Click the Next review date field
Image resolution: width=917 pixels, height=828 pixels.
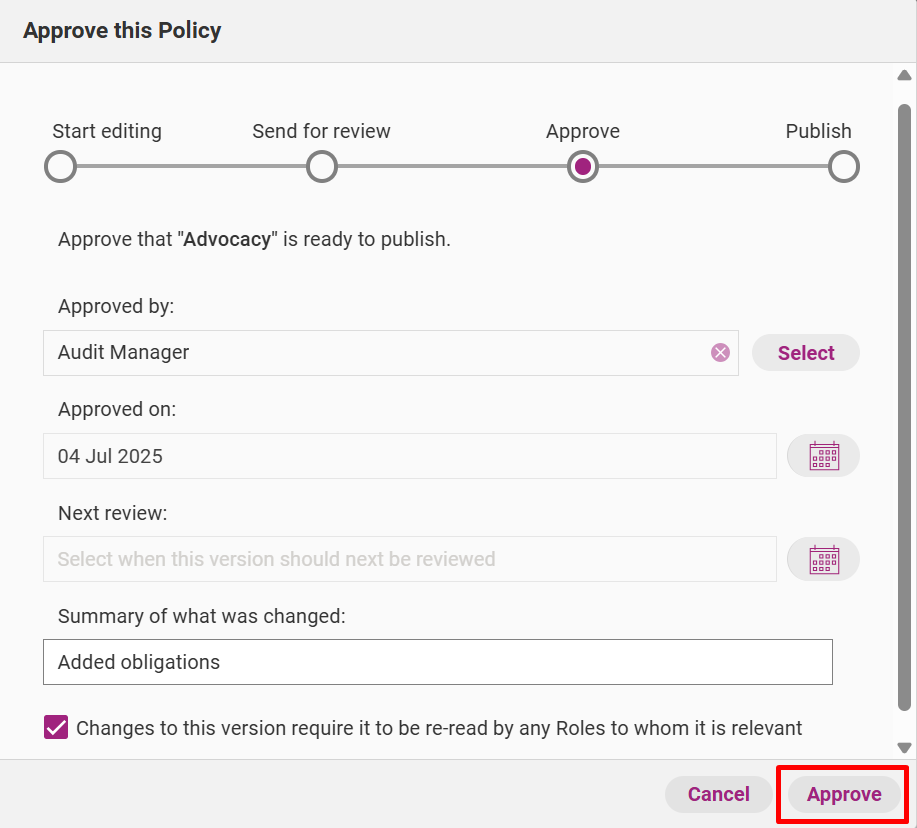tap(409, 559)
